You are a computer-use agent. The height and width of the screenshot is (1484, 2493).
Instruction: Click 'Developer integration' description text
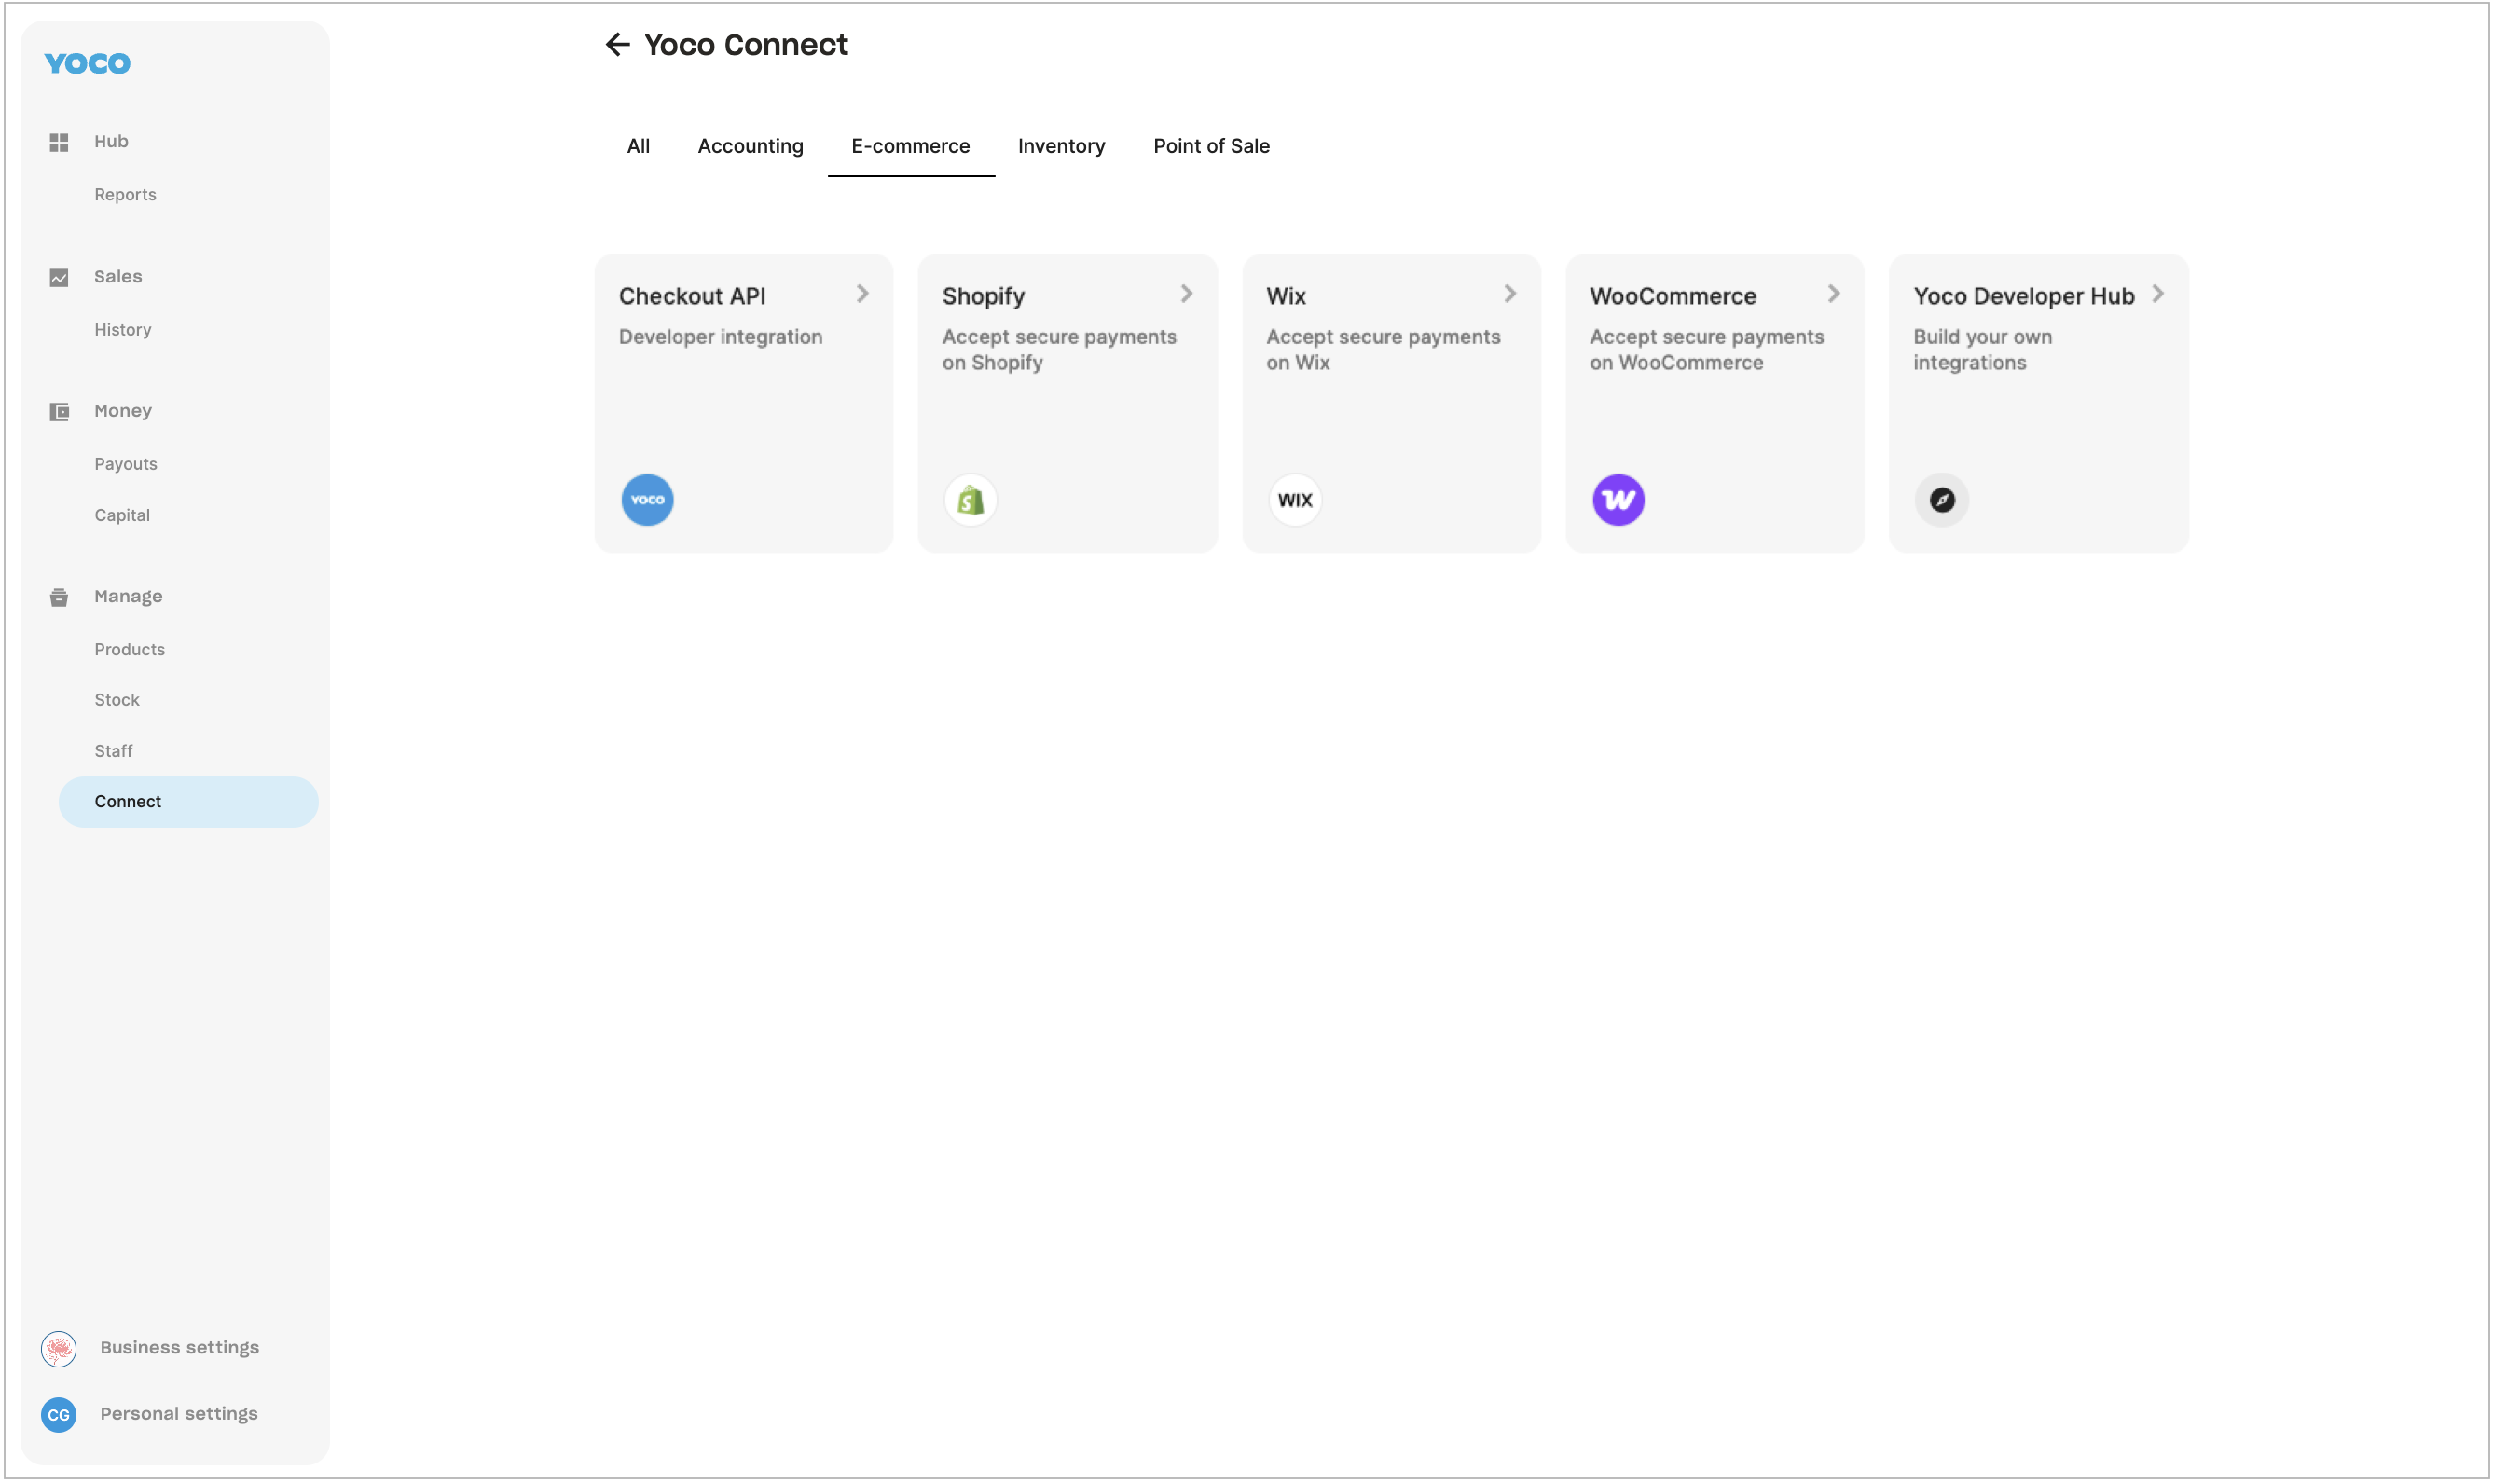coord(720,337)
